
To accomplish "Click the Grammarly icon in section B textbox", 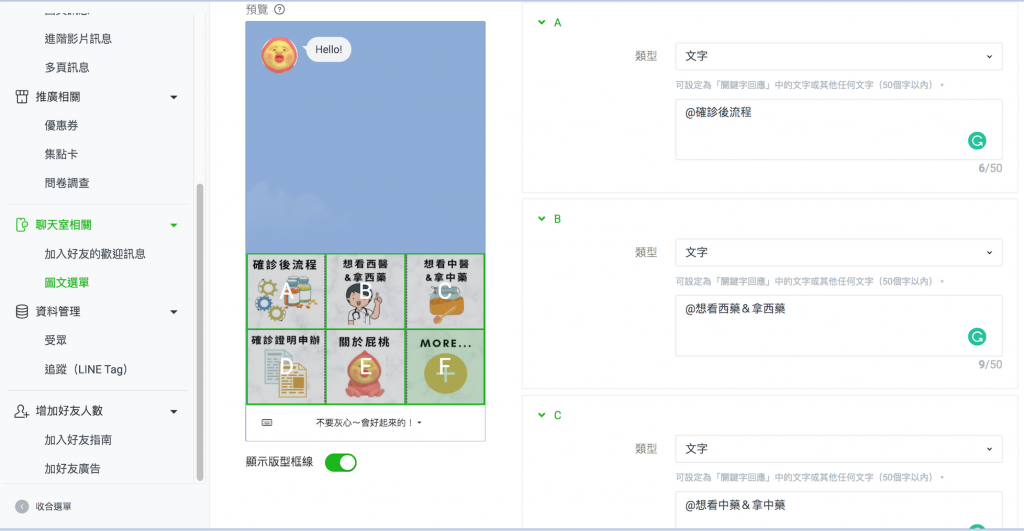I will [x=976, y=336].
